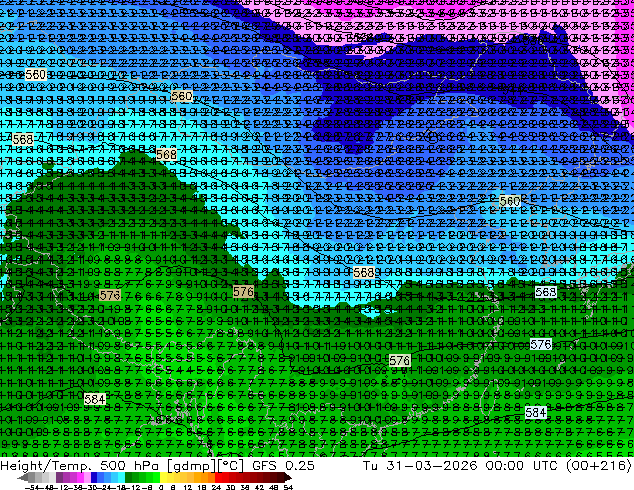This screenshot has width=634, height=490.
Task: Click the '[°C]' unit text
Action: pos(231,466)
